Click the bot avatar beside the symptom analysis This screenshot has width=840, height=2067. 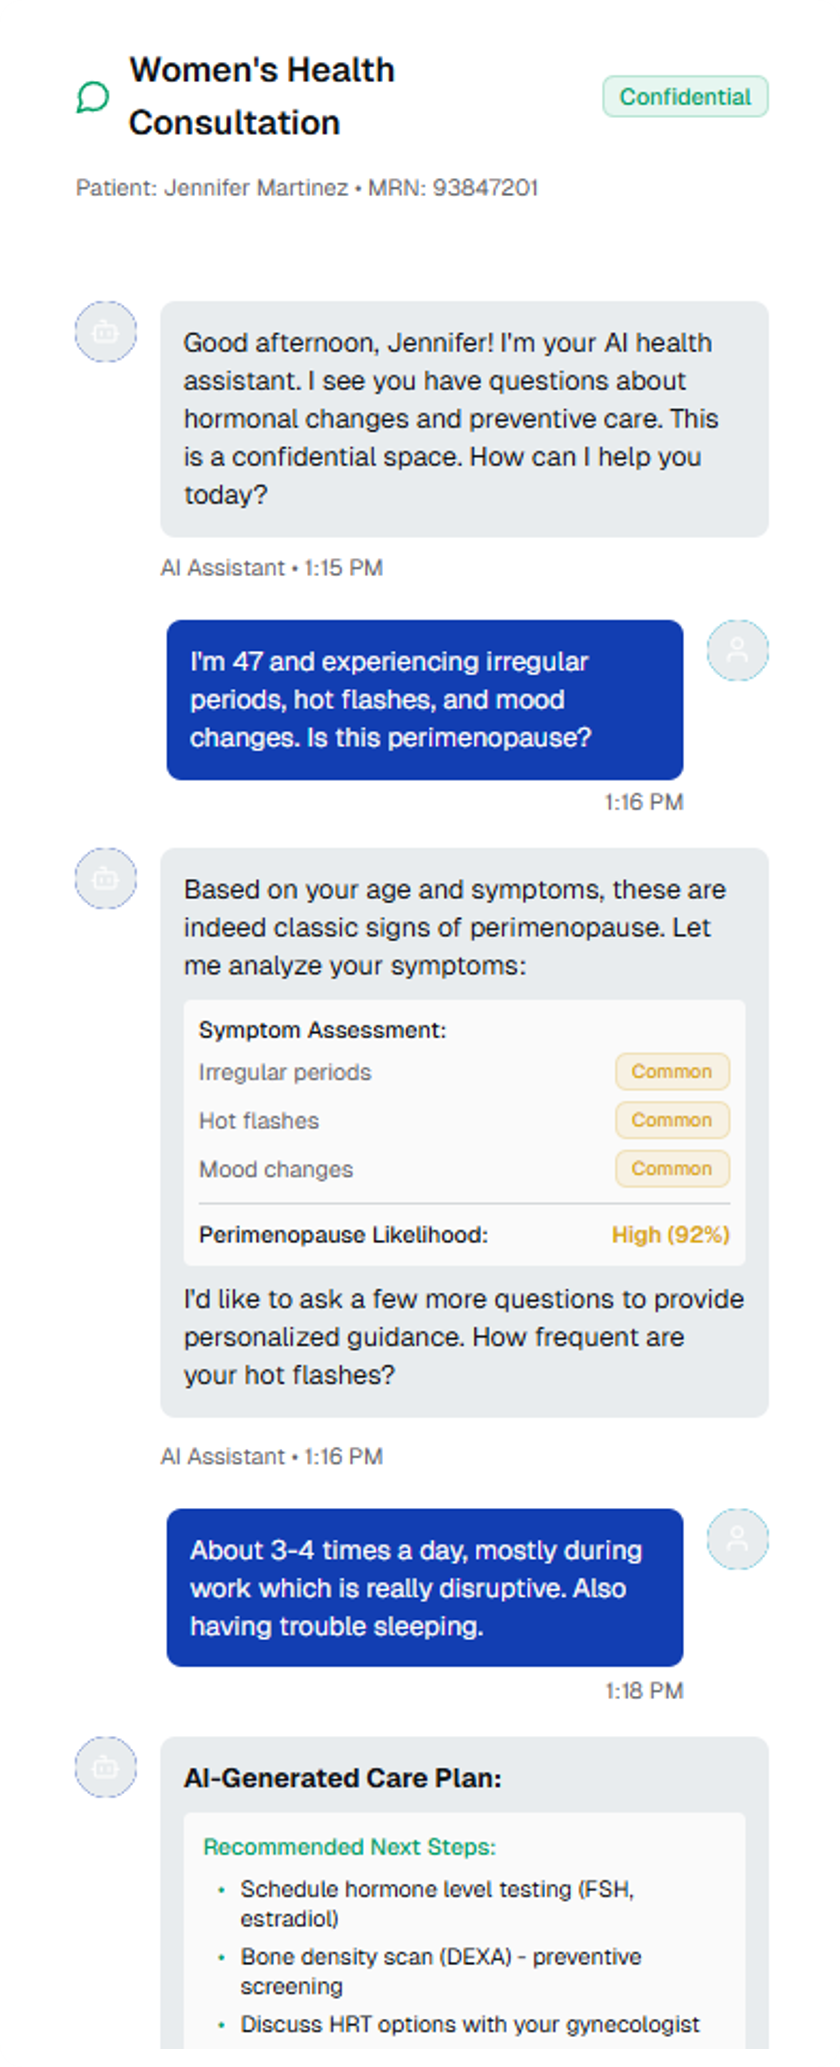pyautogui.click(x=106, y=879)
